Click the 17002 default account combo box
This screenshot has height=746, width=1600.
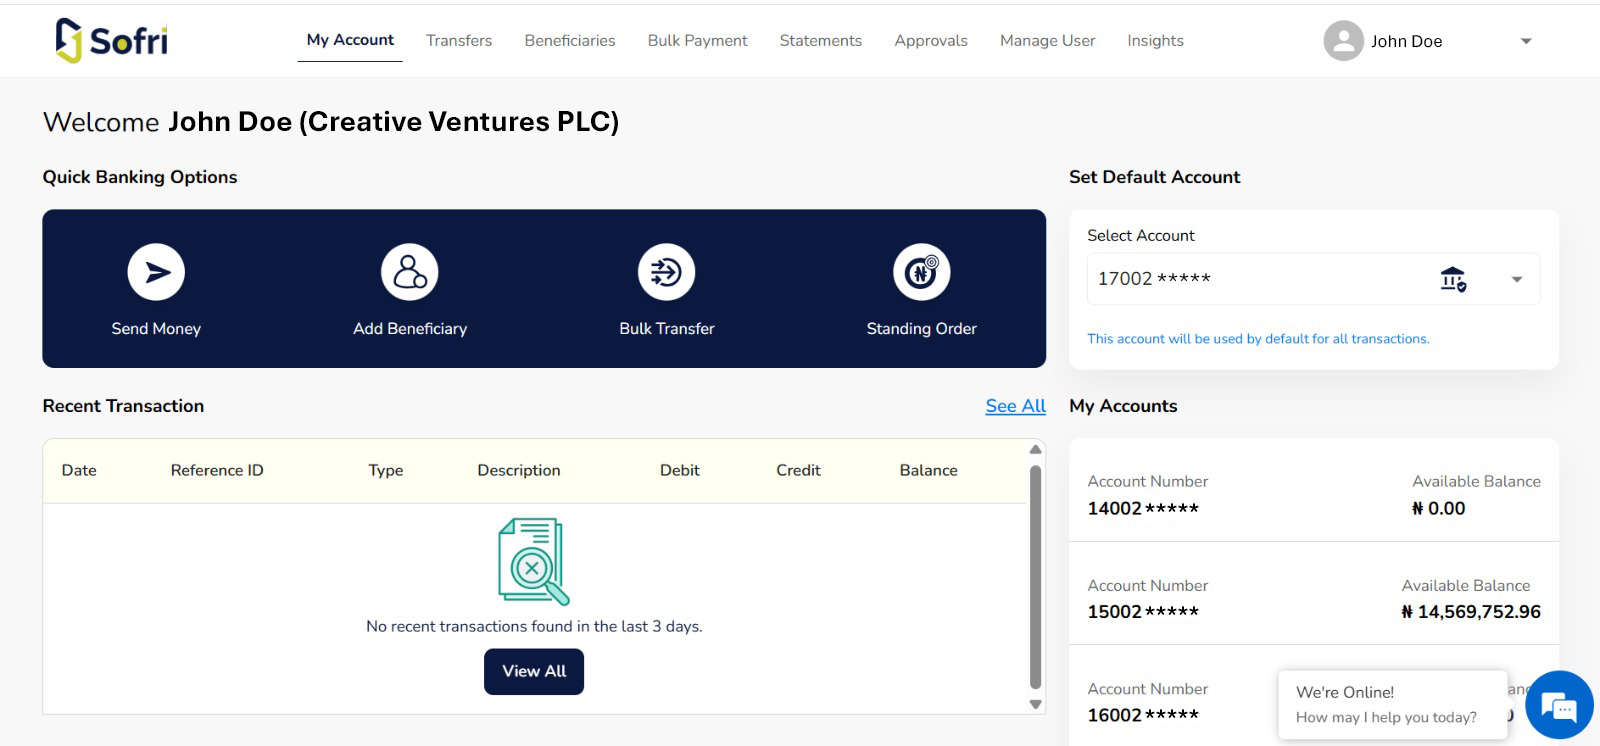[1260, 279]
